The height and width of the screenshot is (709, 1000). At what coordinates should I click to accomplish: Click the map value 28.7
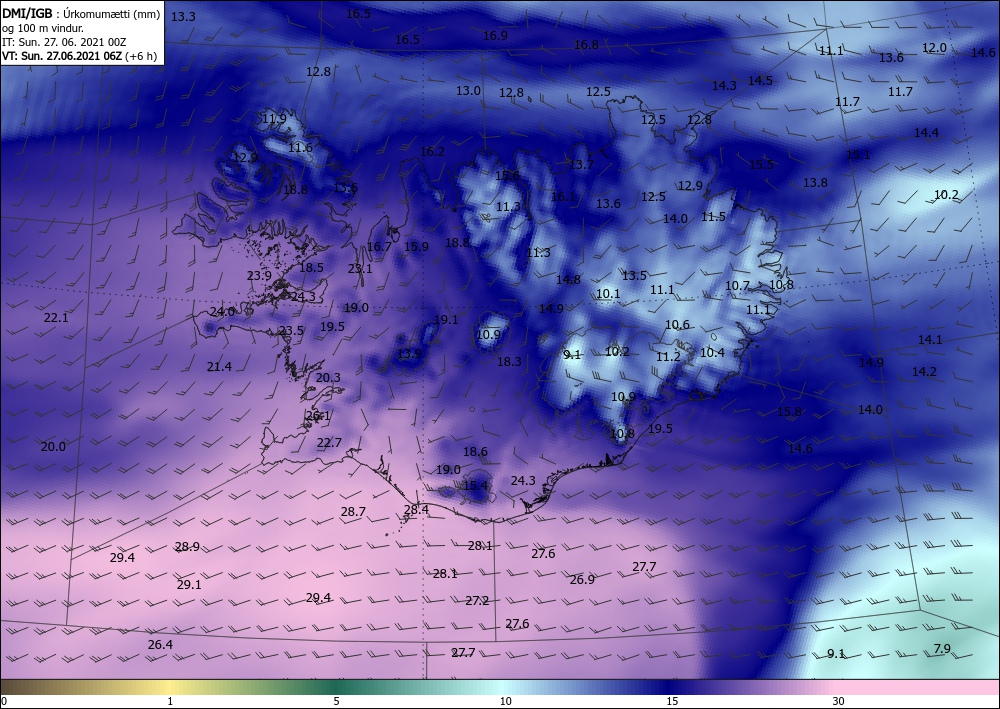click(x=353, y=511)
